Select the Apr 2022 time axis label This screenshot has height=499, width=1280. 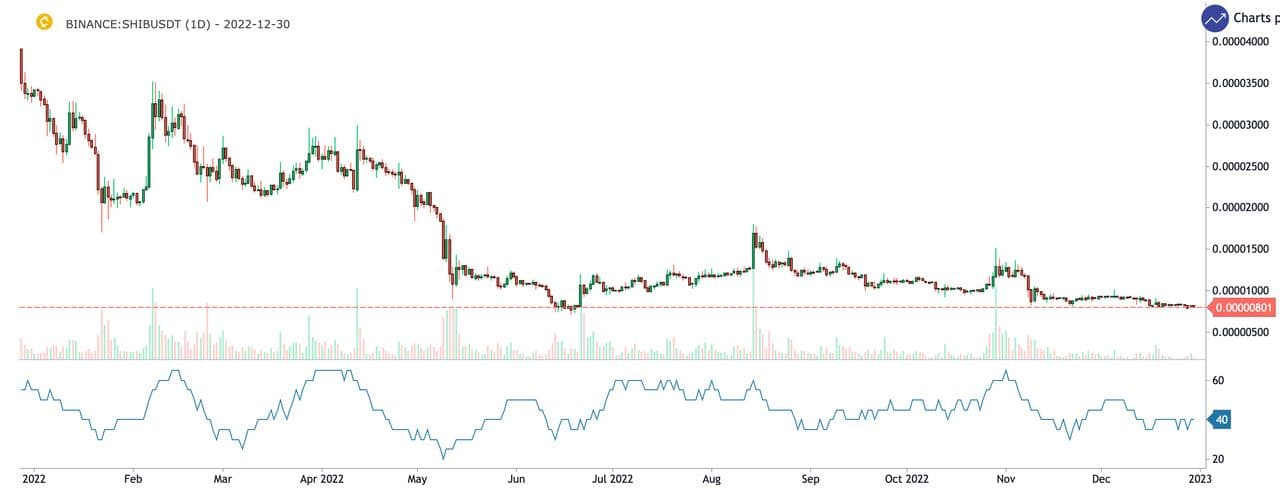point(322,479)
